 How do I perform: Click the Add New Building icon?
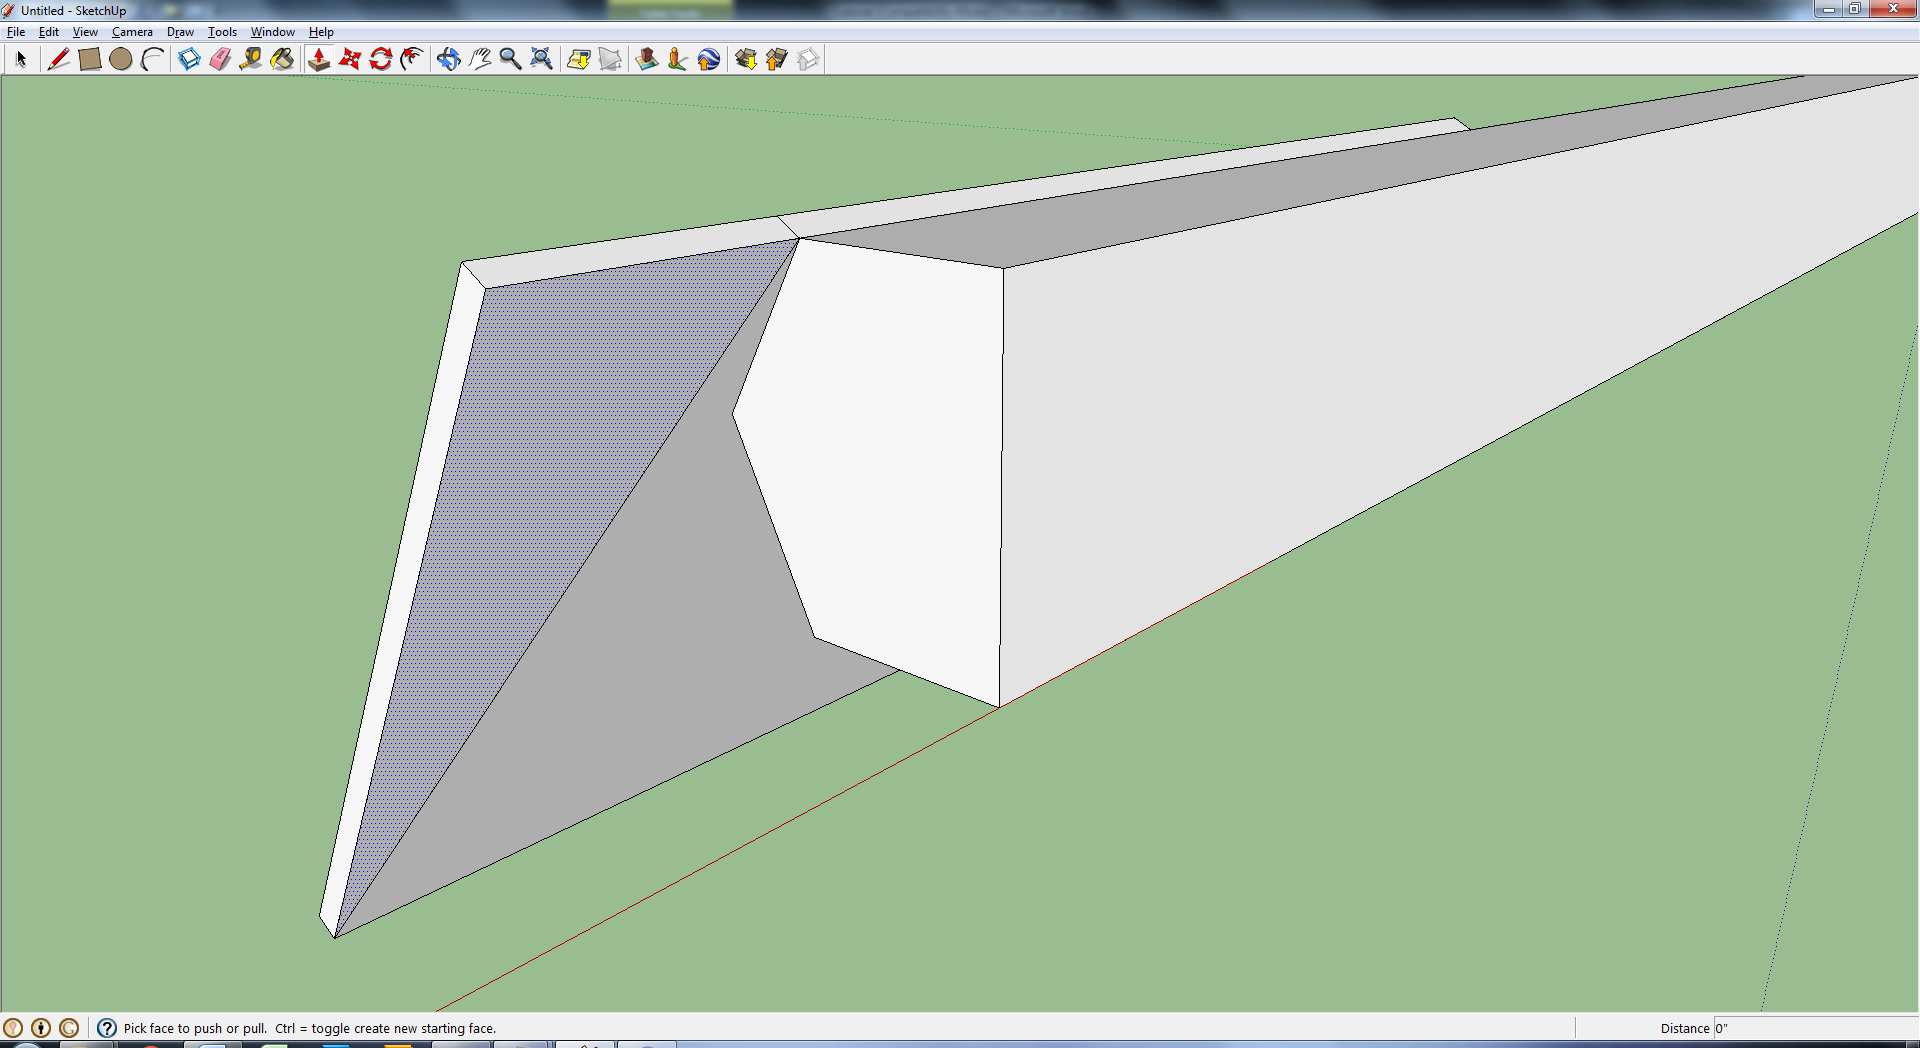click(647, 59)
